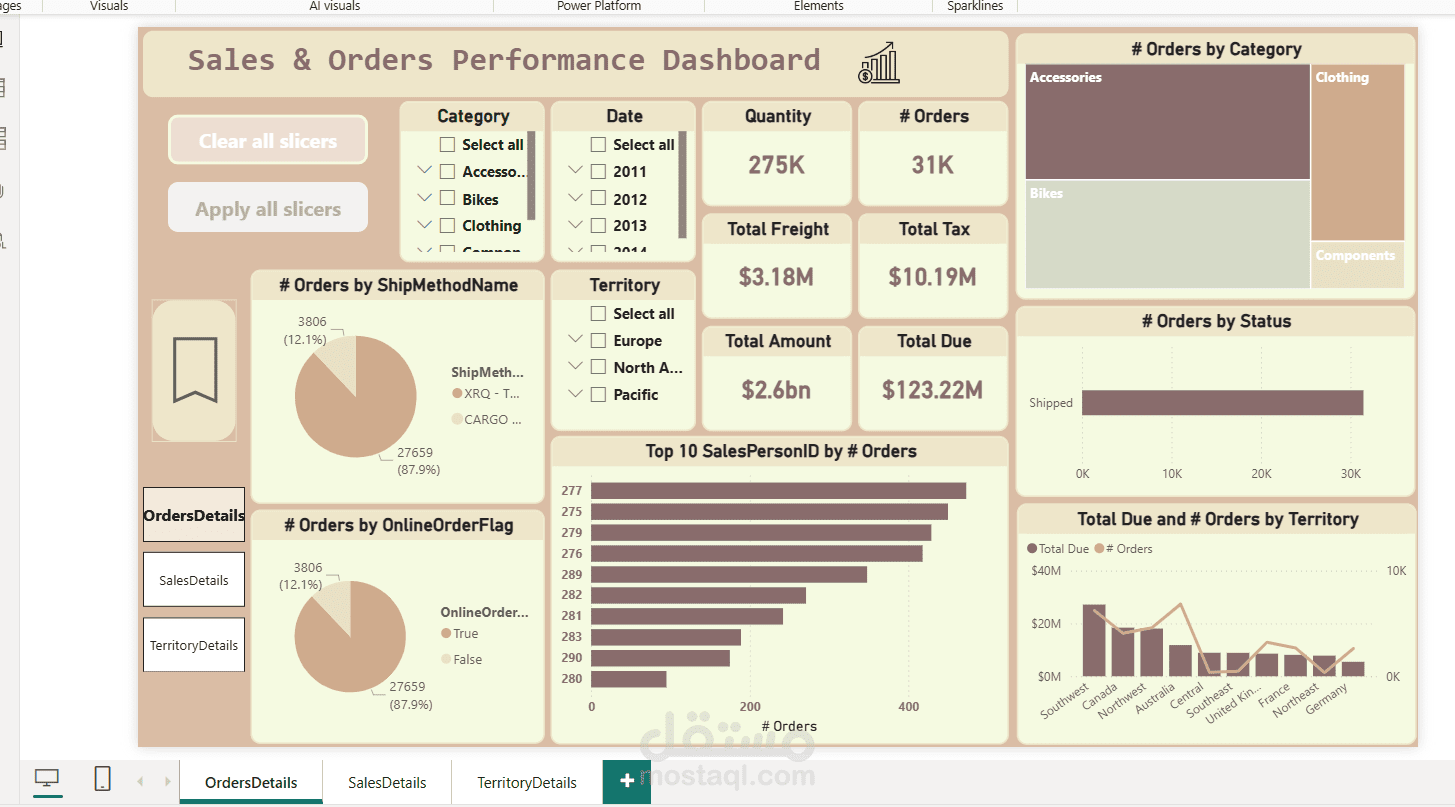Open the SalesDetails page tab

point(387,782)
